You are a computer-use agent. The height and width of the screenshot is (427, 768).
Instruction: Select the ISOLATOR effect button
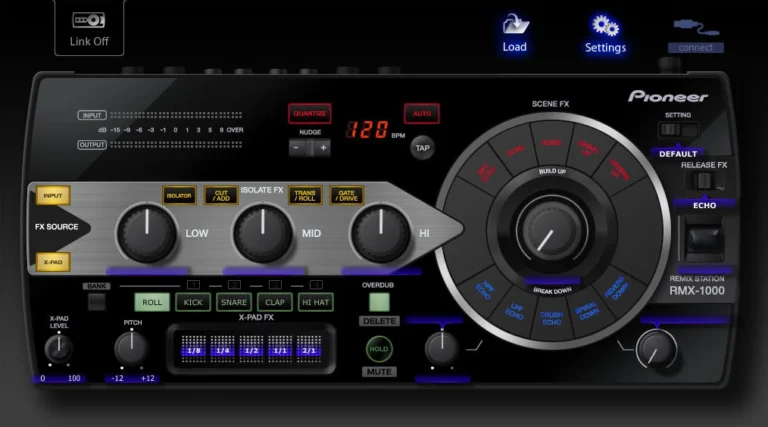179,195
